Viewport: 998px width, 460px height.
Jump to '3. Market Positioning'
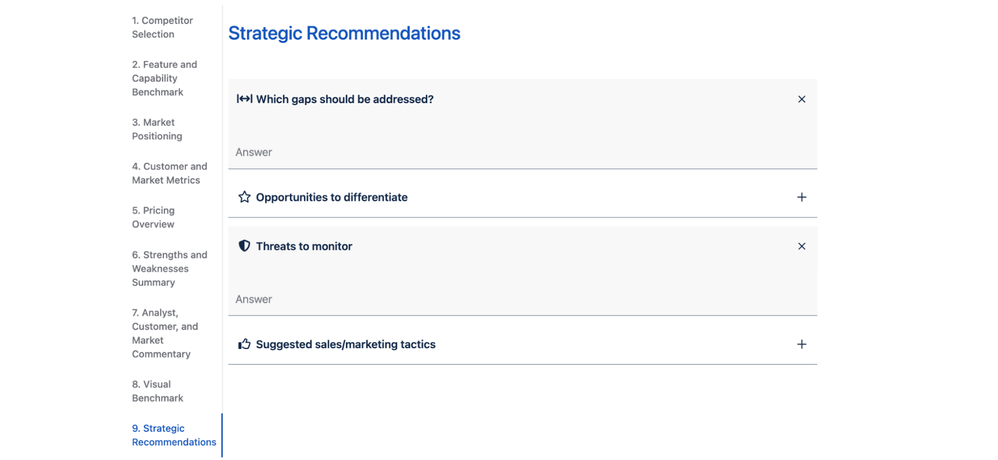[157, 129]
